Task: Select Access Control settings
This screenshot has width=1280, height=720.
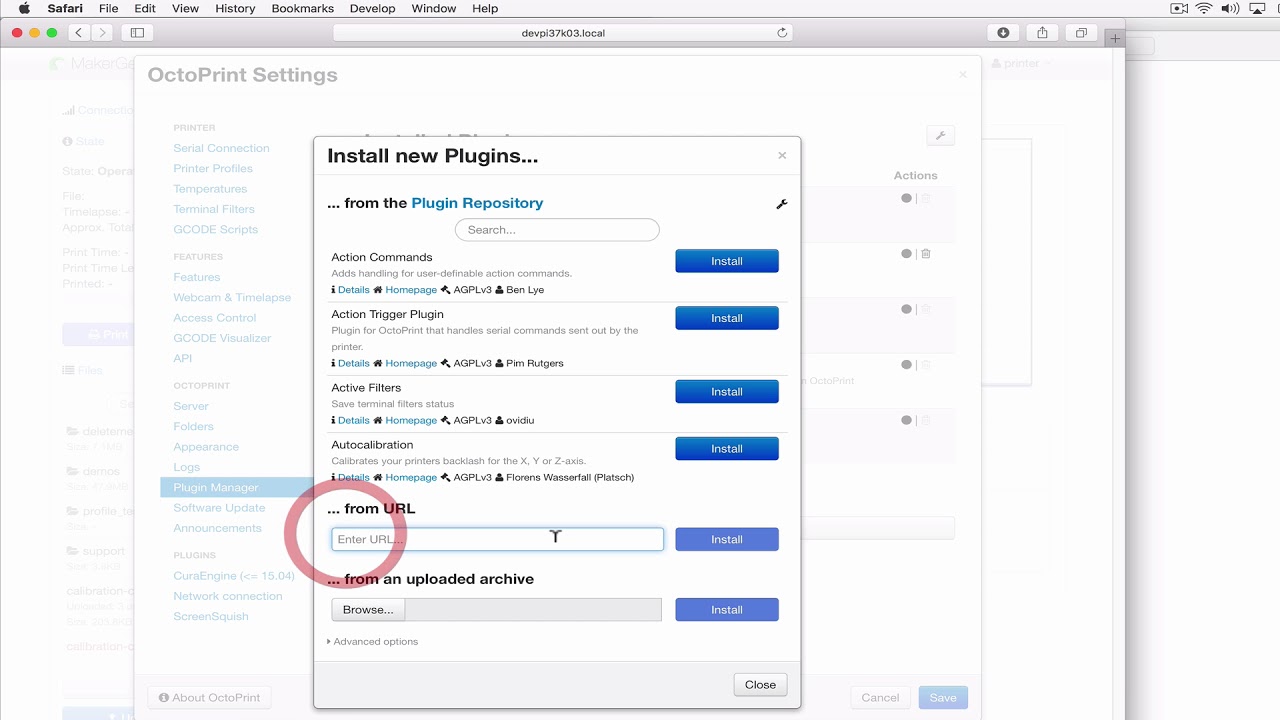Action: coord(215,318)
